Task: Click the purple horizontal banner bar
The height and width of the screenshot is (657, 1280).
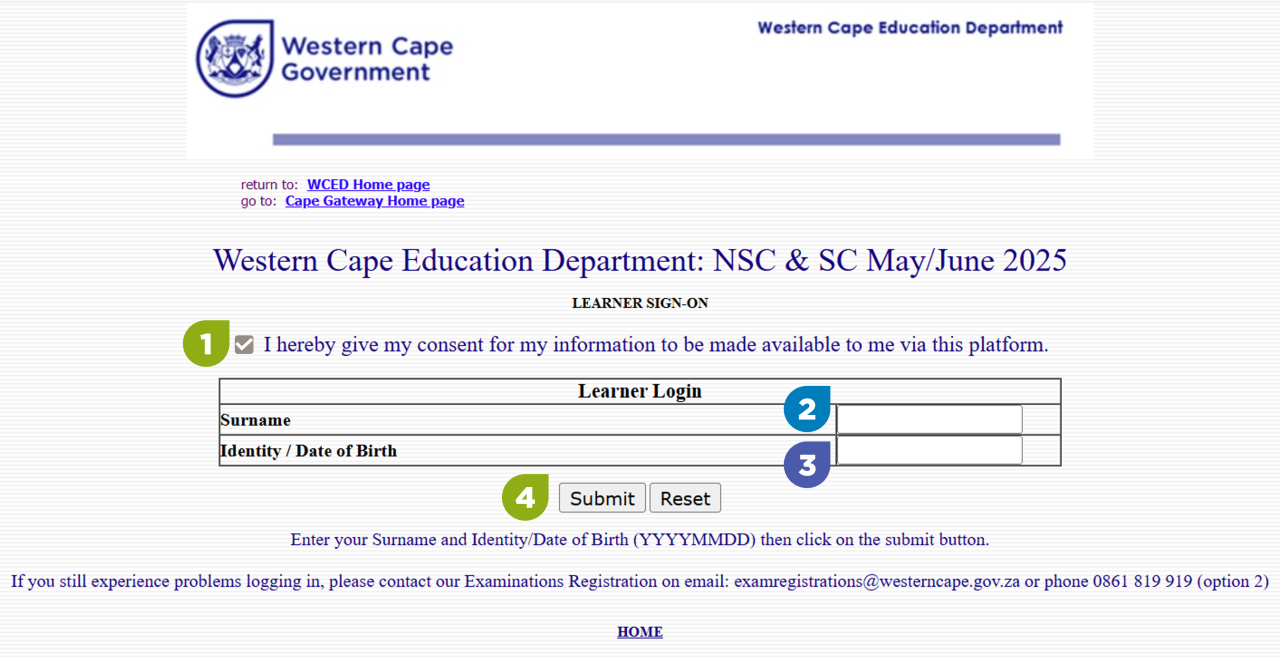Action: pyautogui.click(x=666, y=140)
